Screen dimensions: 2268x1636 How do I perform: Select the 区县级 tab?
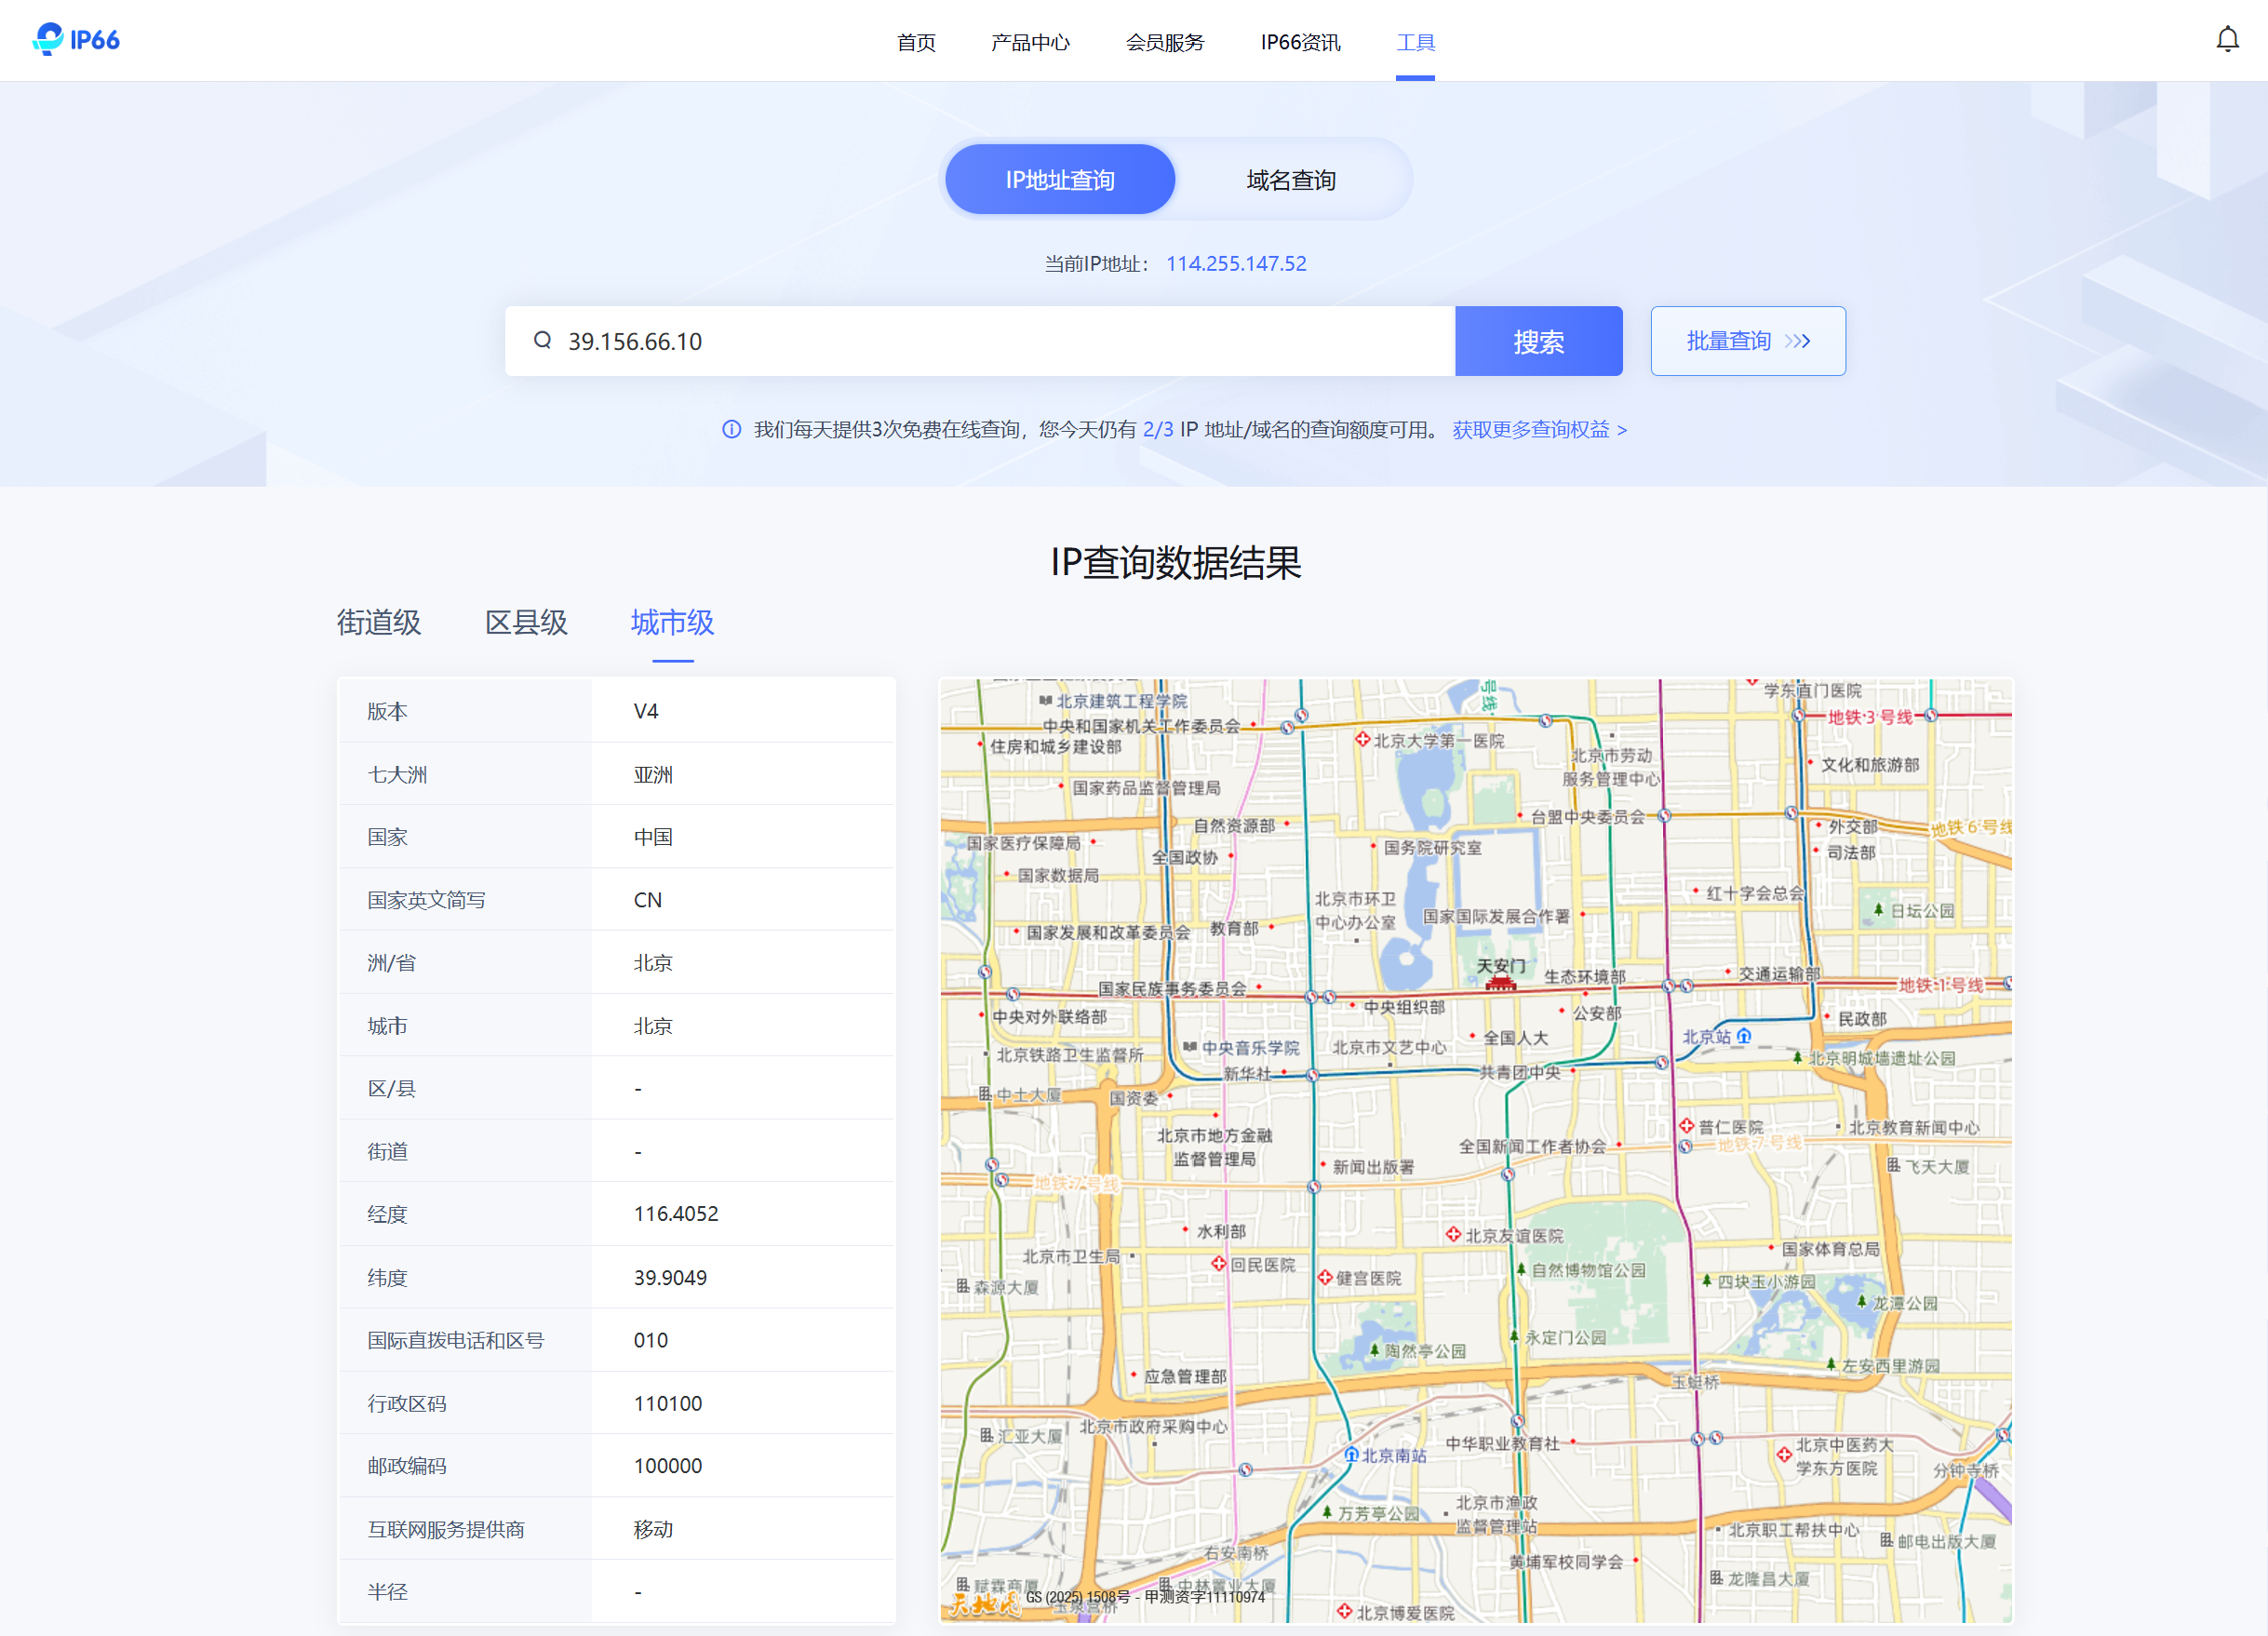click(526, 623)
